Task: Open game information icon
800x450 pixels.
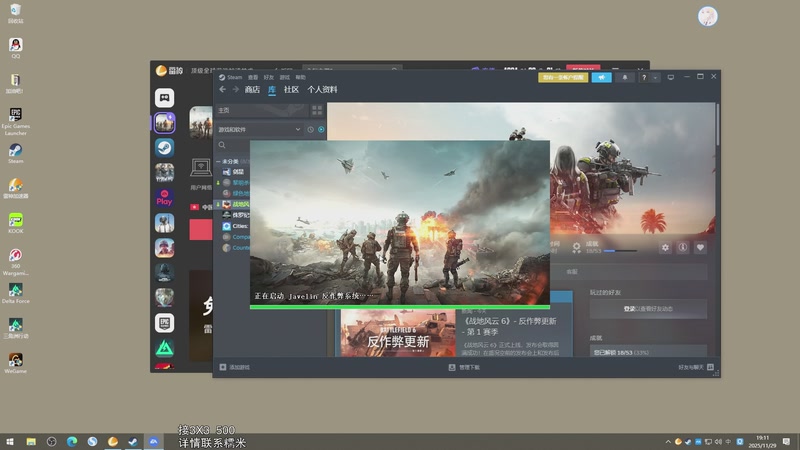Action: (683, 247)
